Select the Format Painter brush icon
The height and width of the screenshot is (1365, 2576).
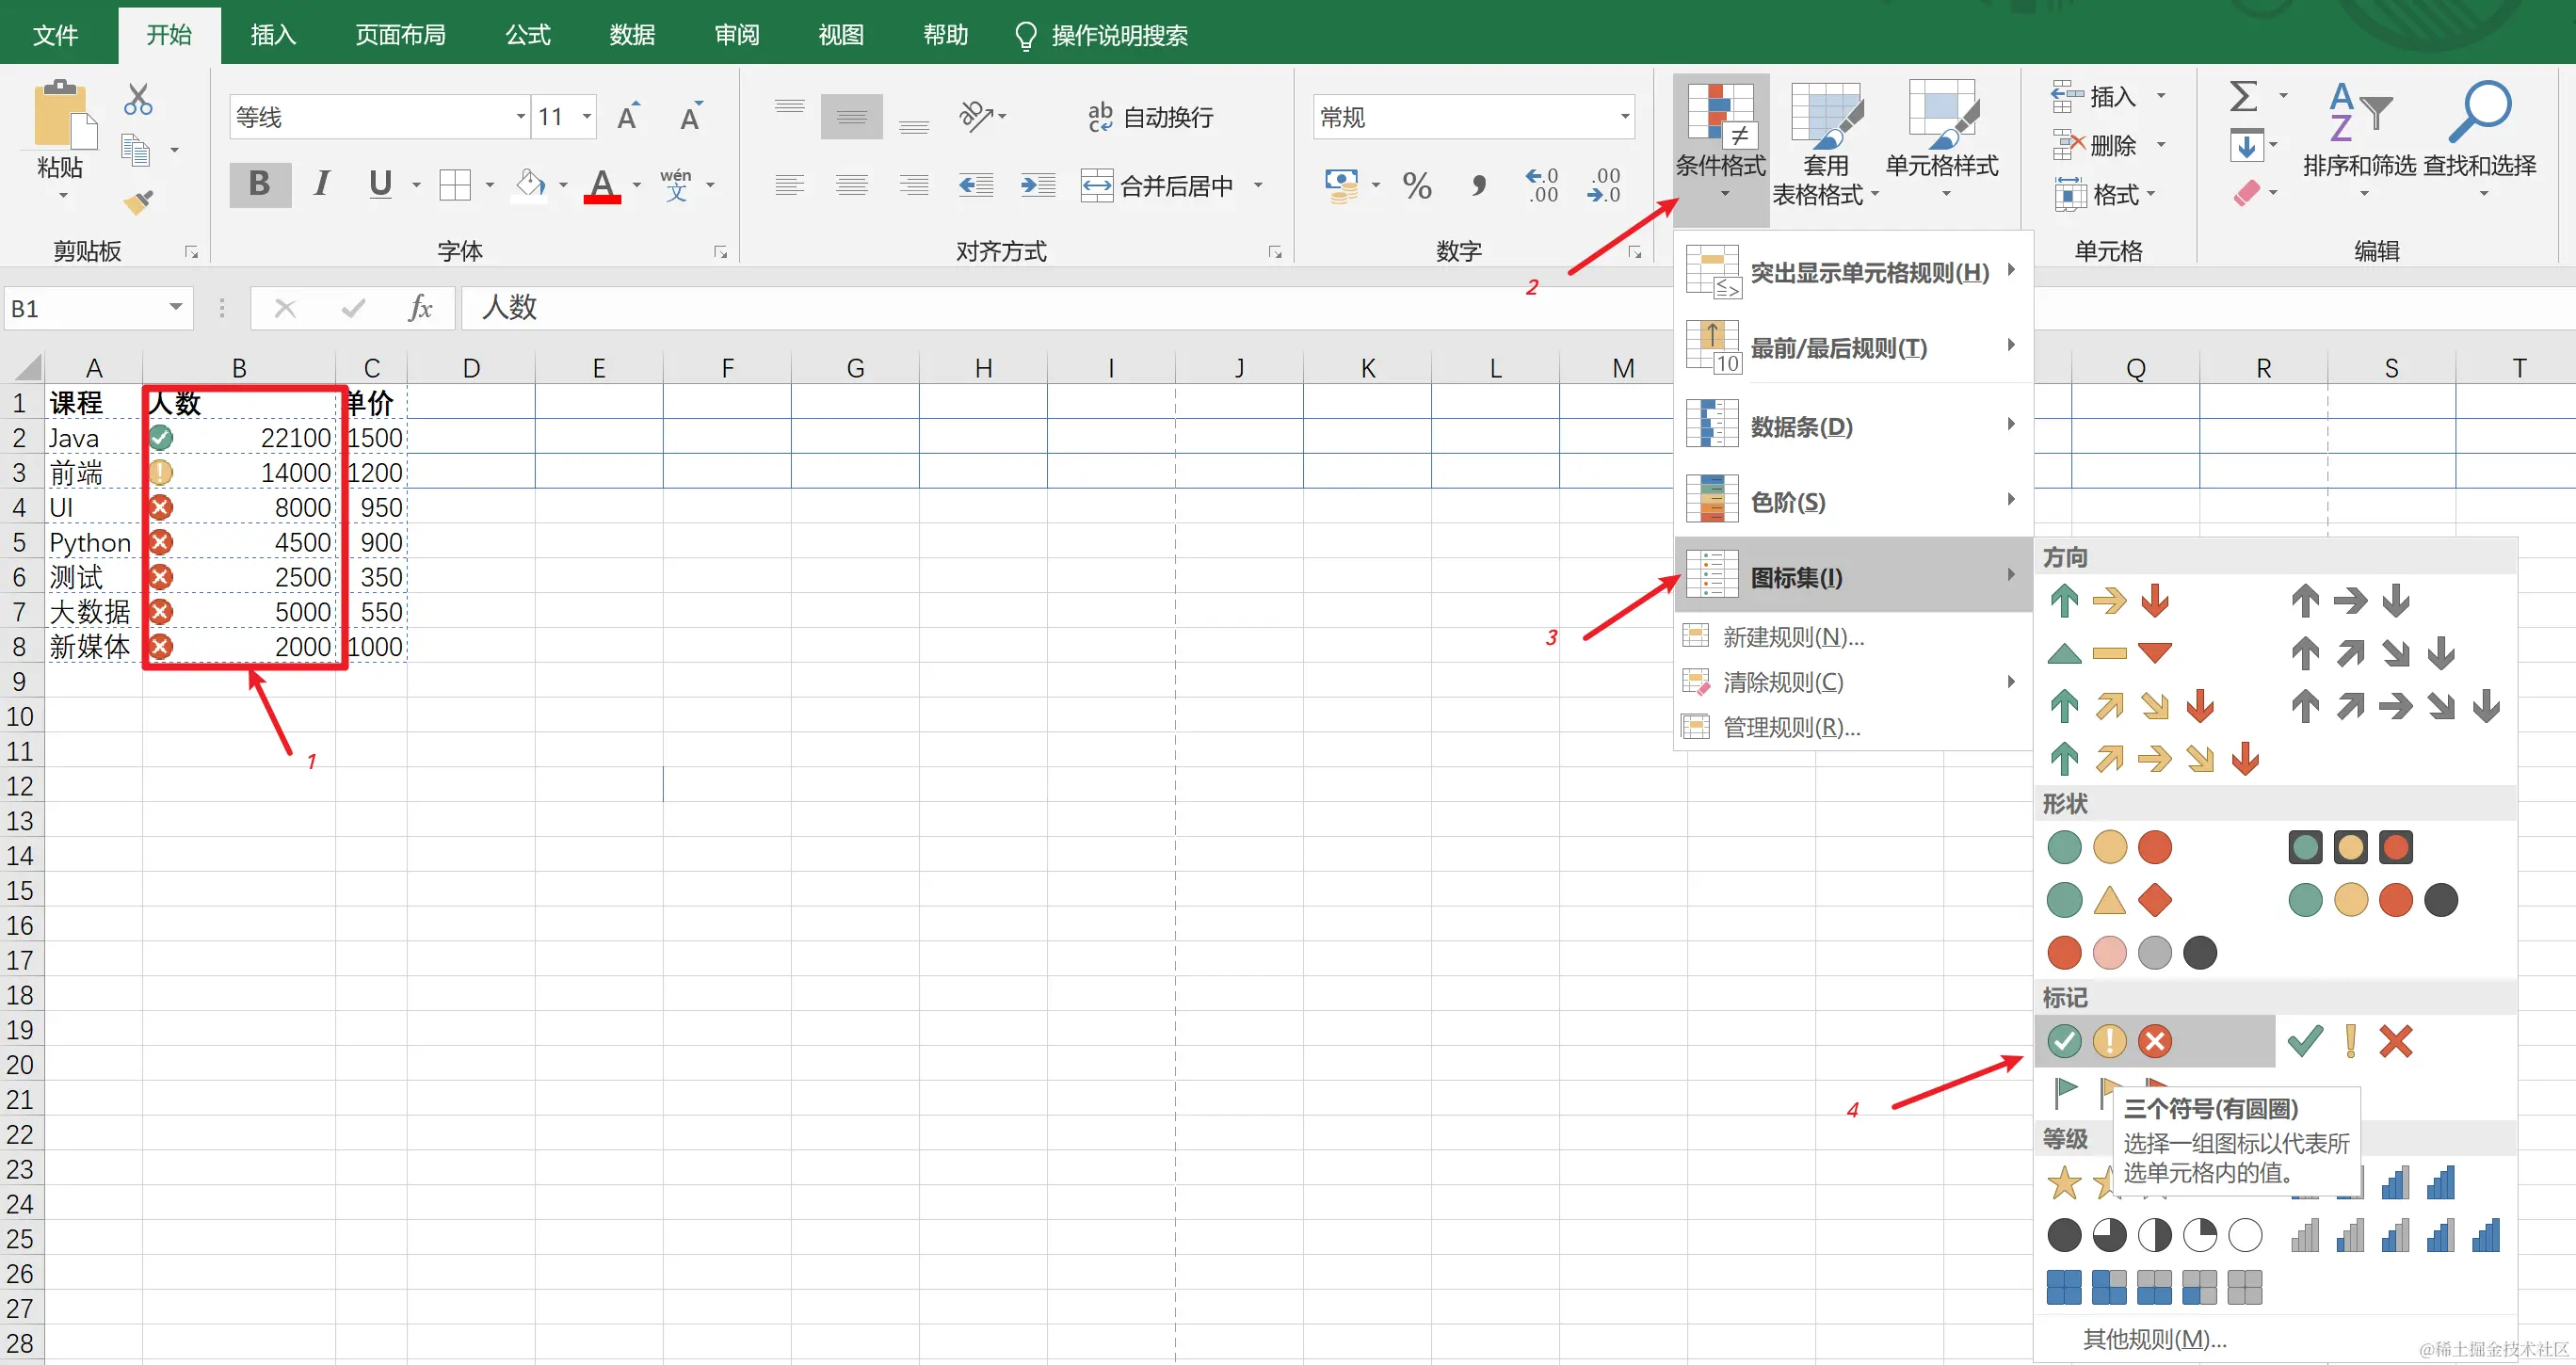click(138, 202)
